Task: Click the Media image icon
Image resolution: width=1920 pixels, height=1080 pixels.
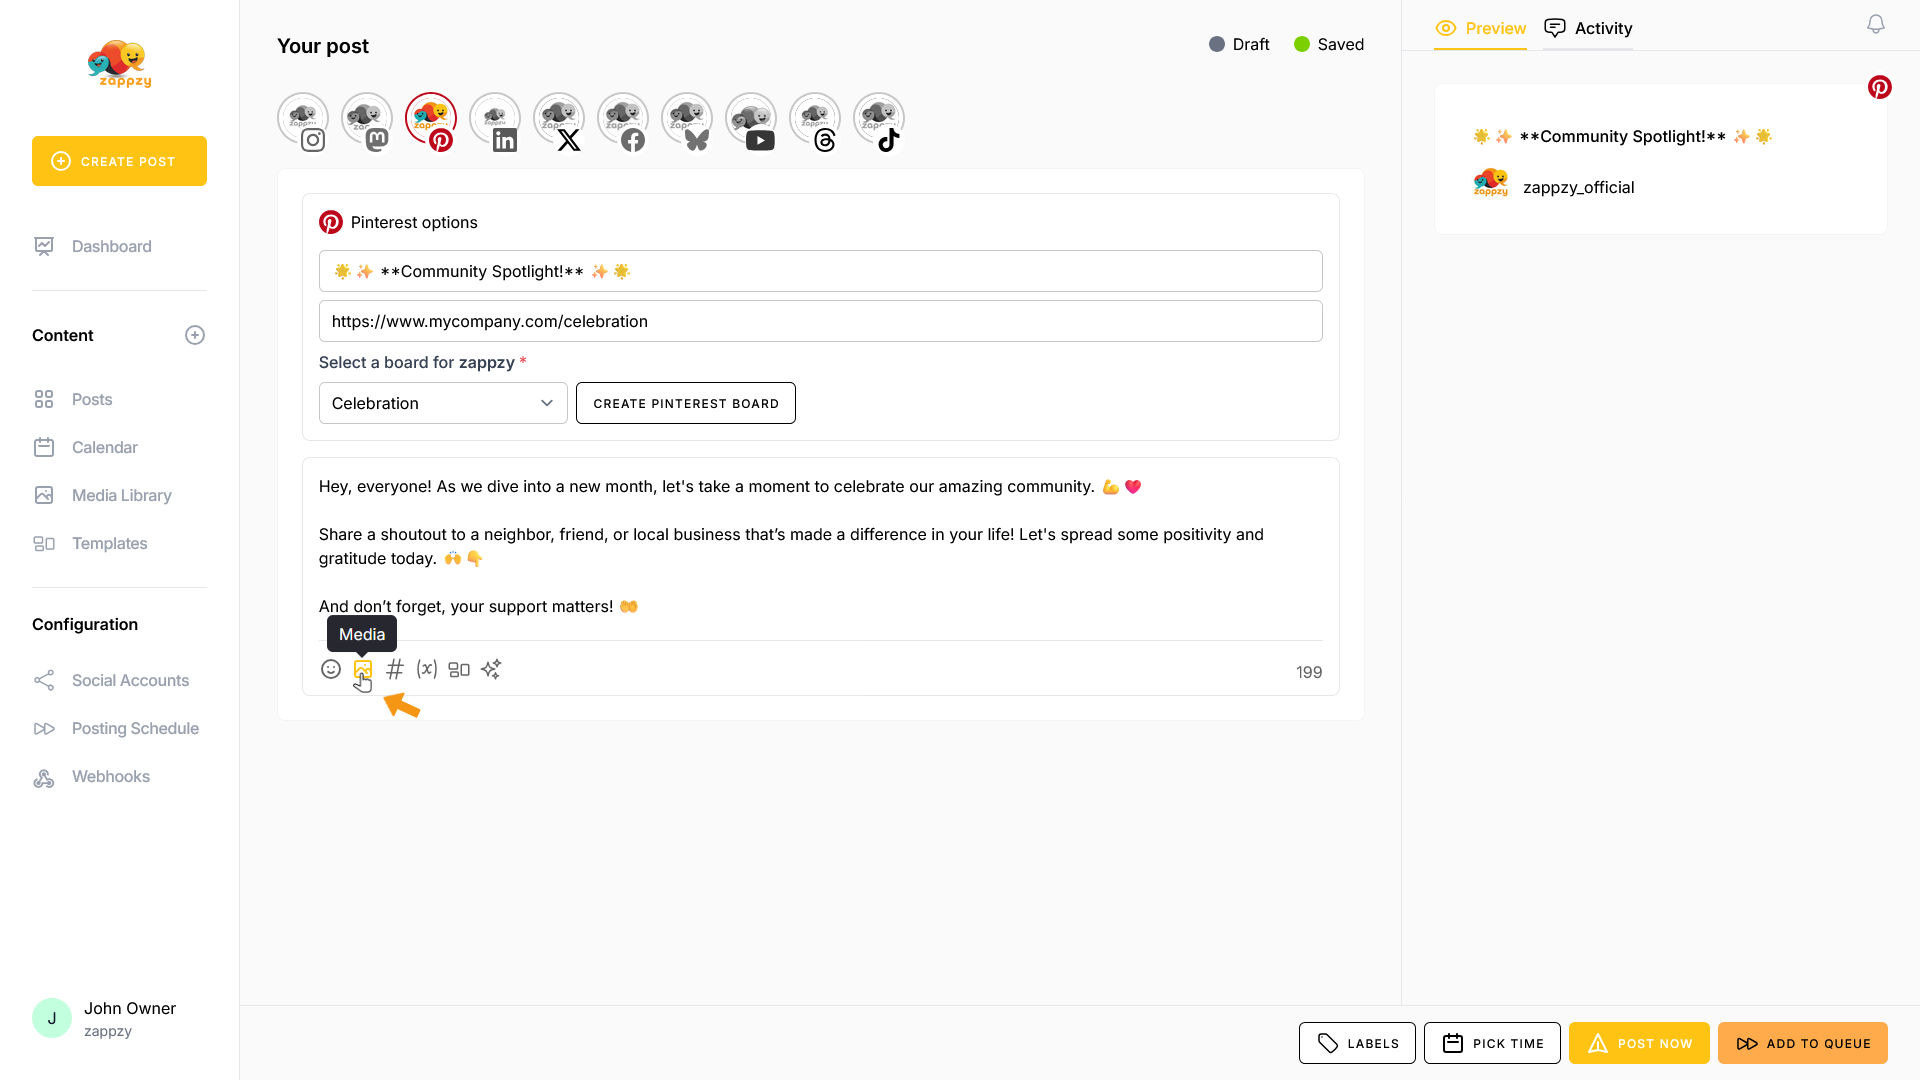Action: click(363, 670)
